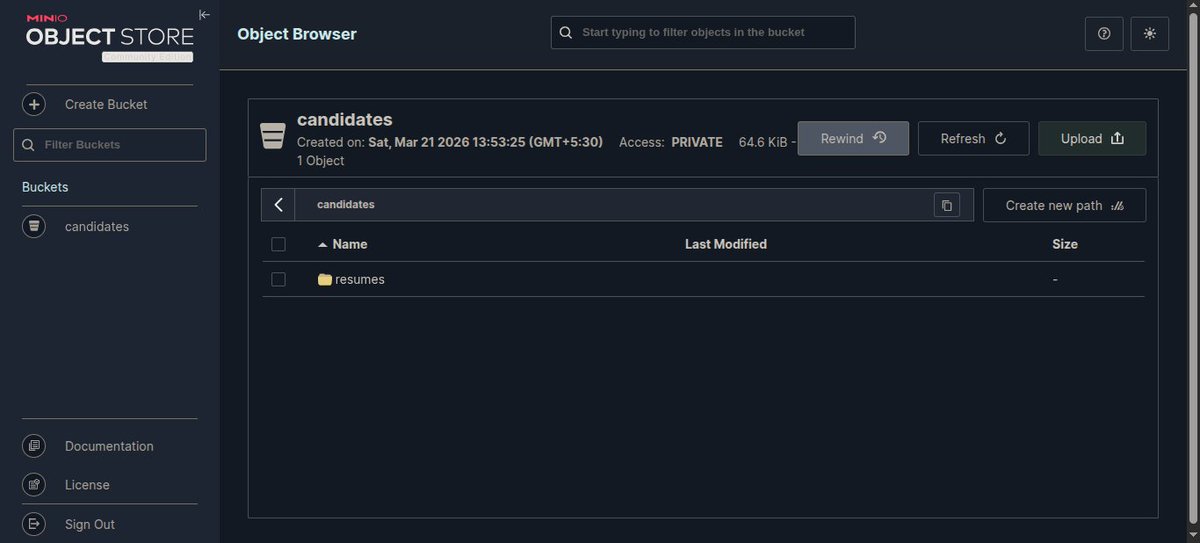
Task: Click the search magnifier in the object filter
Action: tap(566, 32)
